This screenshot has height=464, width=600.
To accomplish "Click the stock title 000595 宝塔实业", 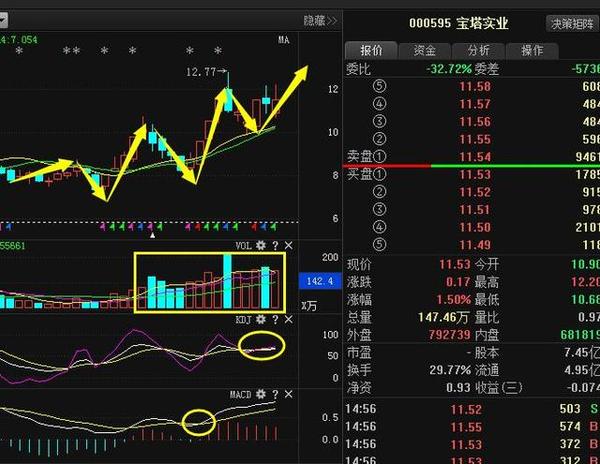I will tap(458, 23).
